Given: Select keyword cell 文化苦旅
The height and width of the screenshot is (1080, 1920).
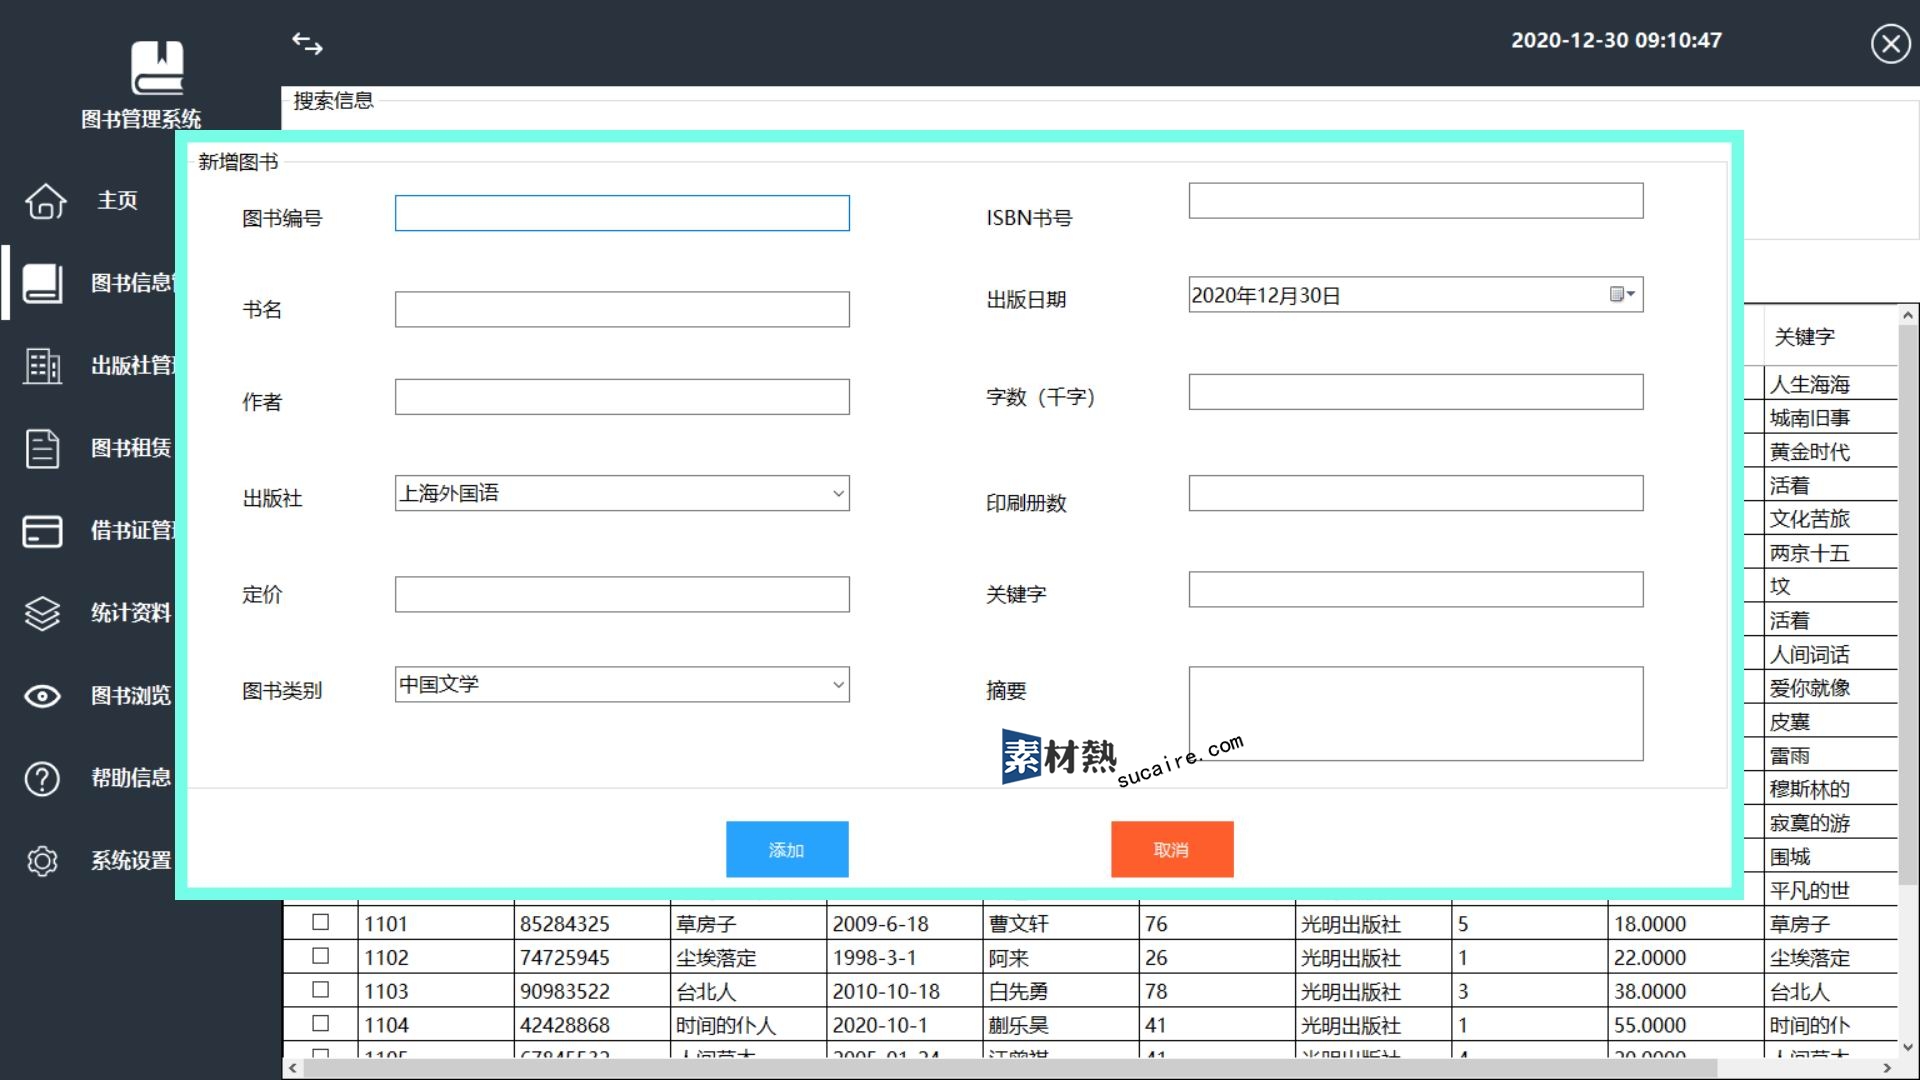Looking at the screenshot, I should point(1830,519).
